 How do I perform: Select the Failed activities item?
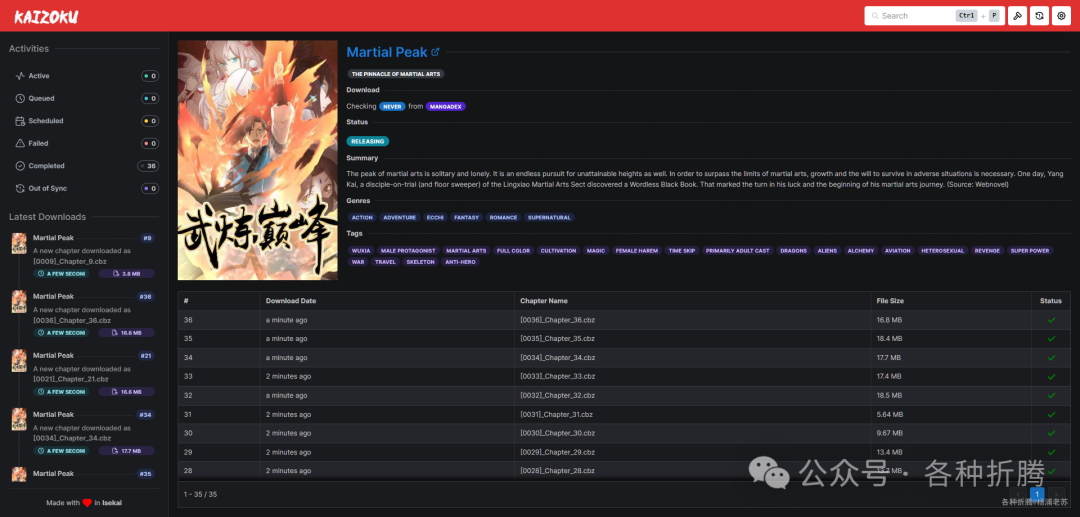[87, 143]
